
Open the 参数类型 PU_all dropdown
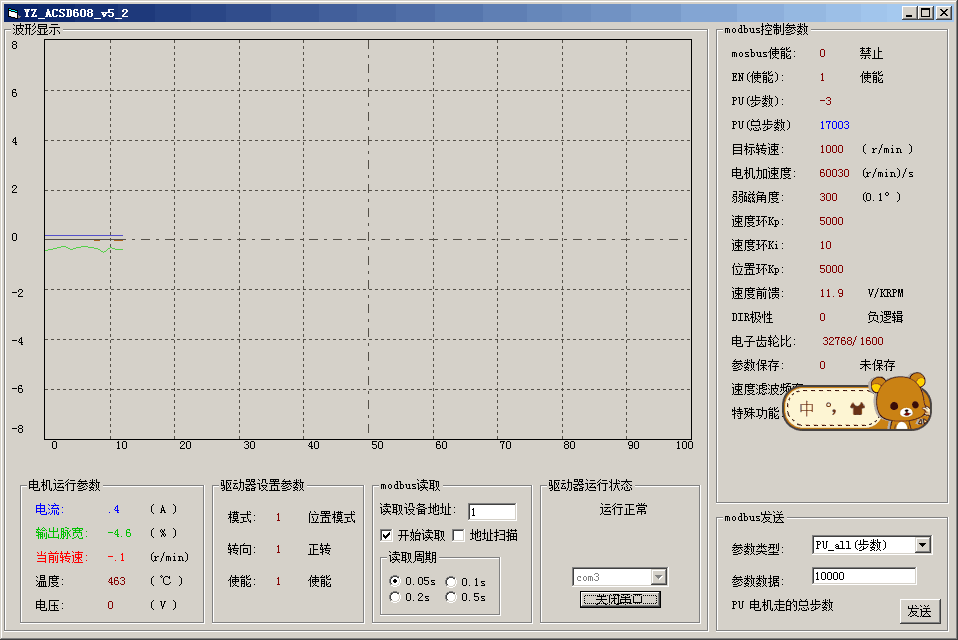[x=922, y=545]
